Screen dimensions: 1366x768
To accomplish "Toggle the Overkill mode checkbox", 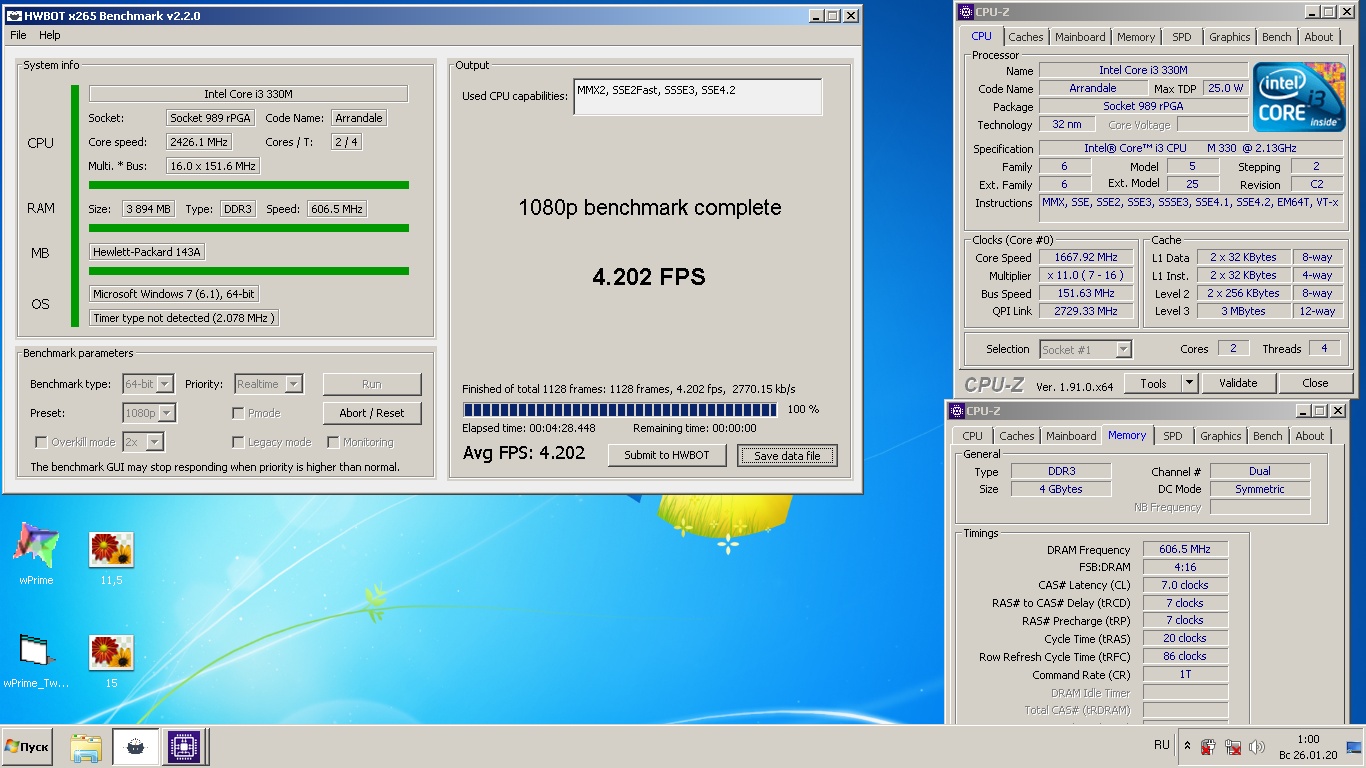I will point(41,442).
